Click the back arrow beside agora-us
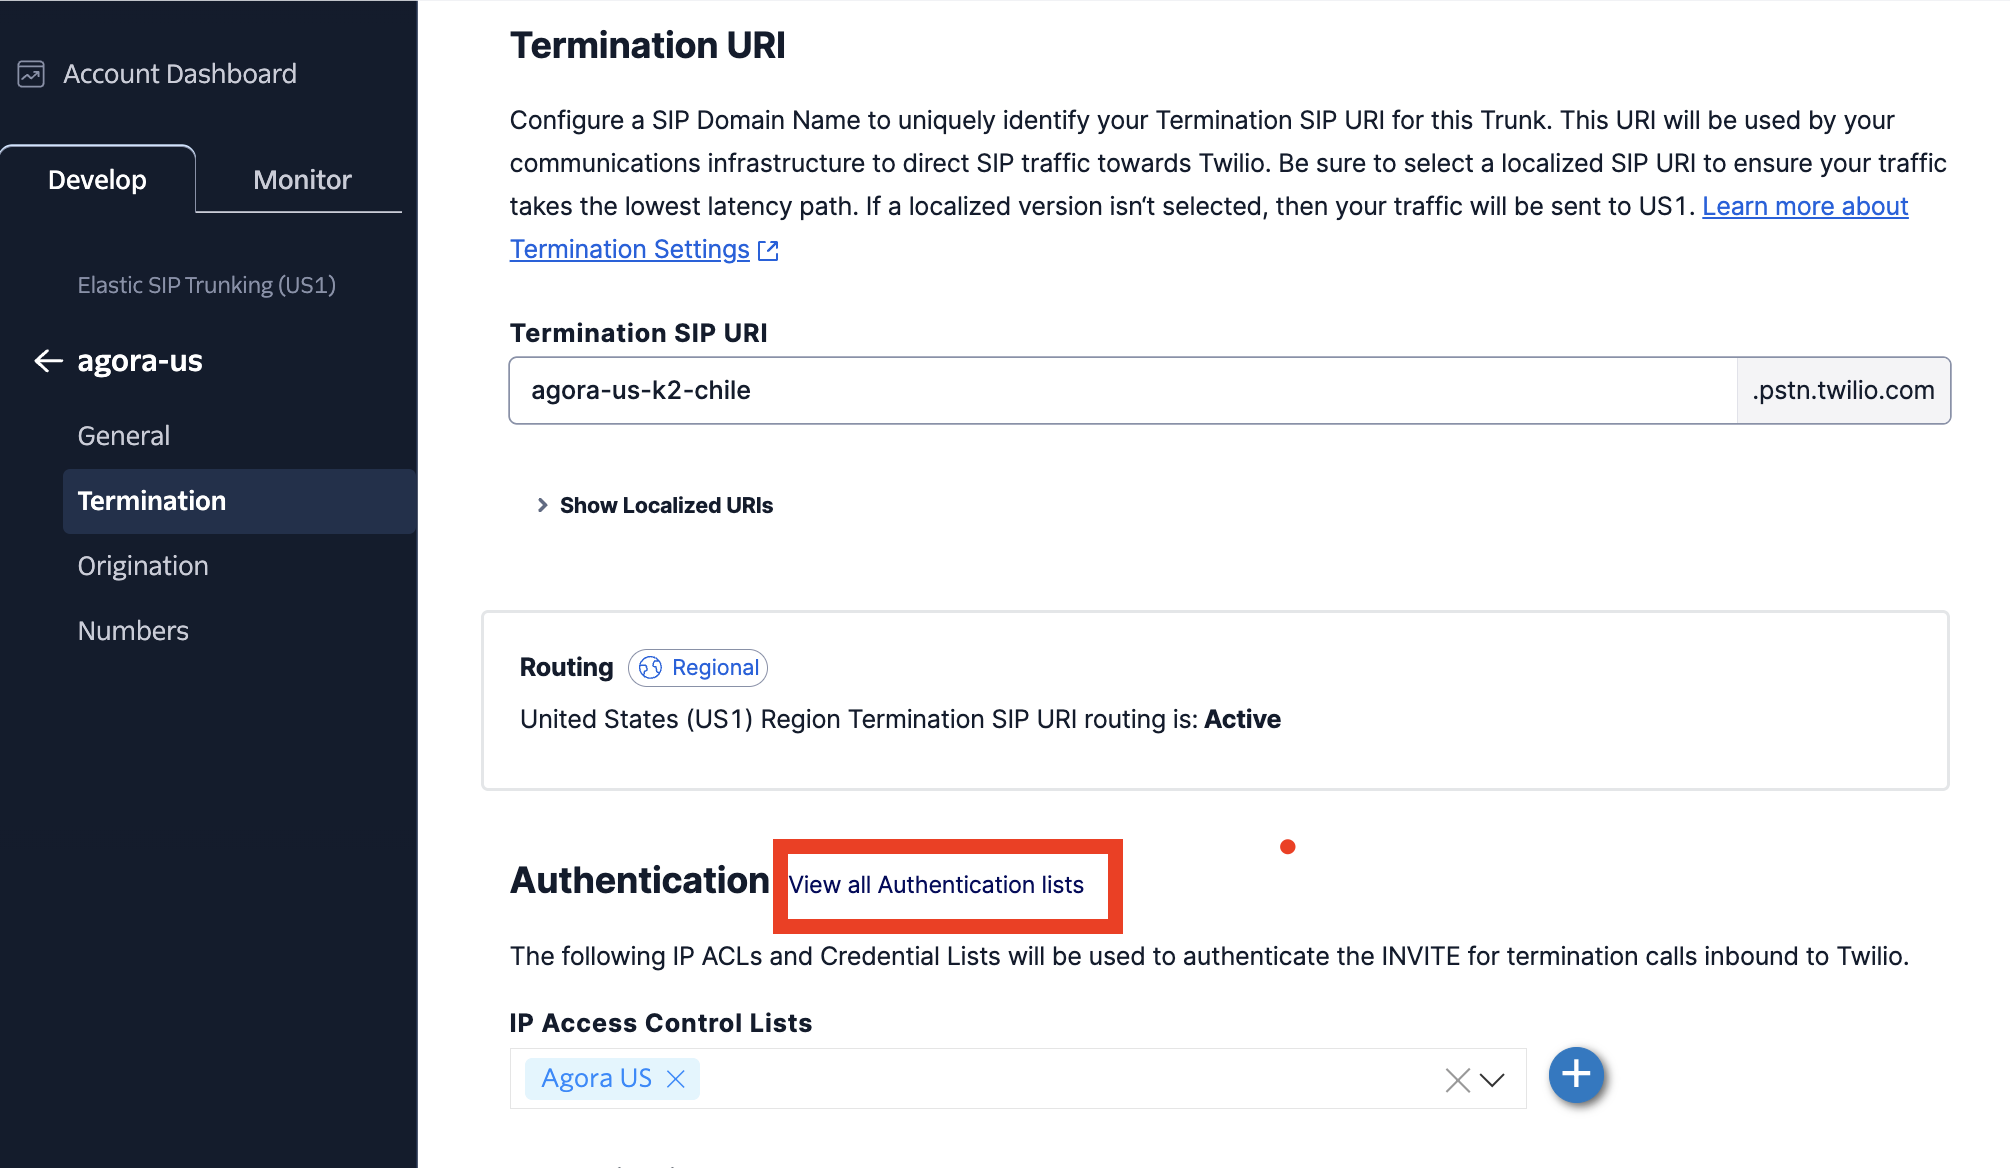Screen dimensions: 2010x1168 [48, 361]
